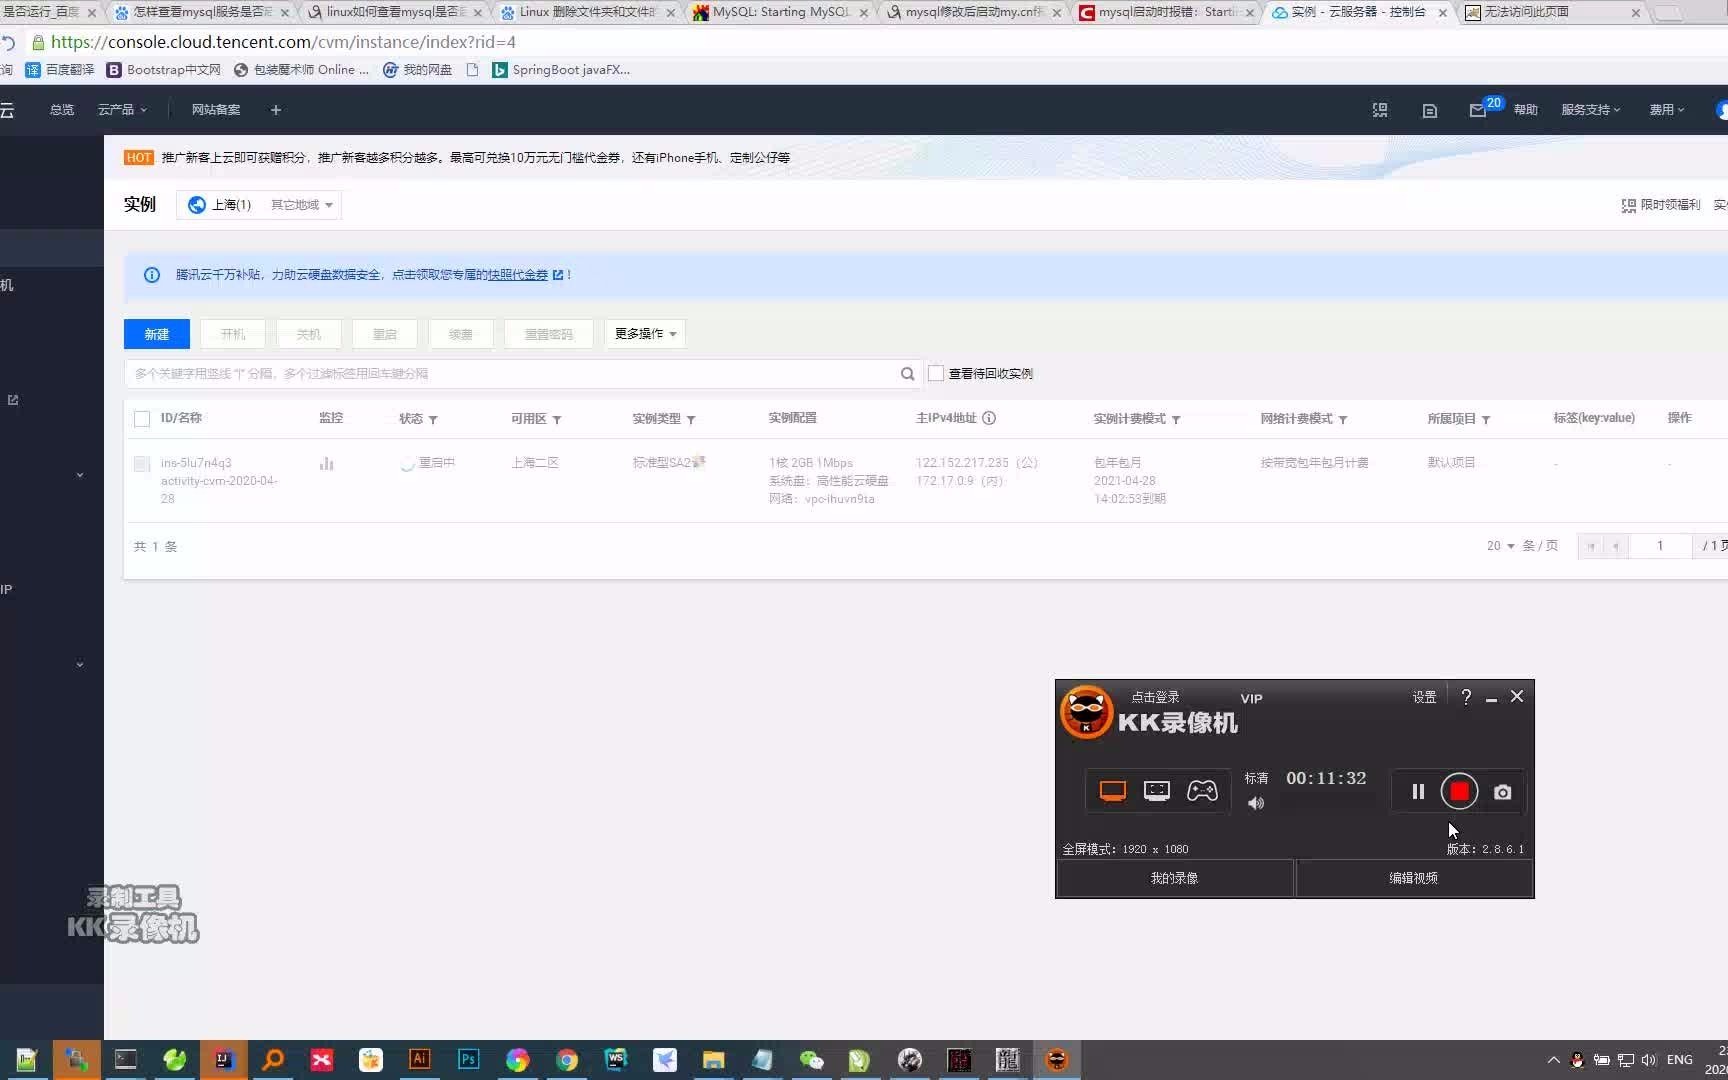Viewport: 1728px width, 1080px height.
Task: Toggle KK recorder sound speaker icon
Action: (1256, 803)
